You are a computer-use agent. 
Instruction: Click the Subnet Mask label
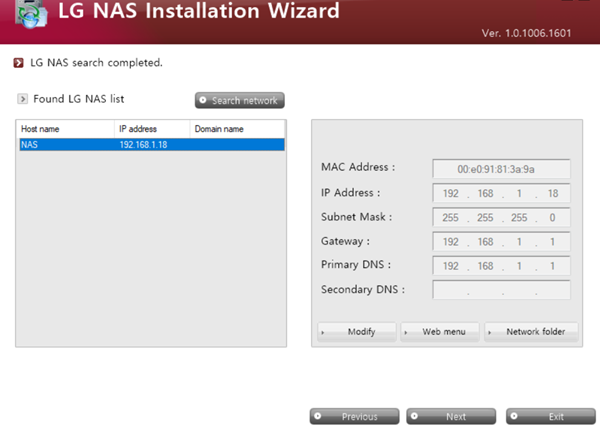coord(357,217)
